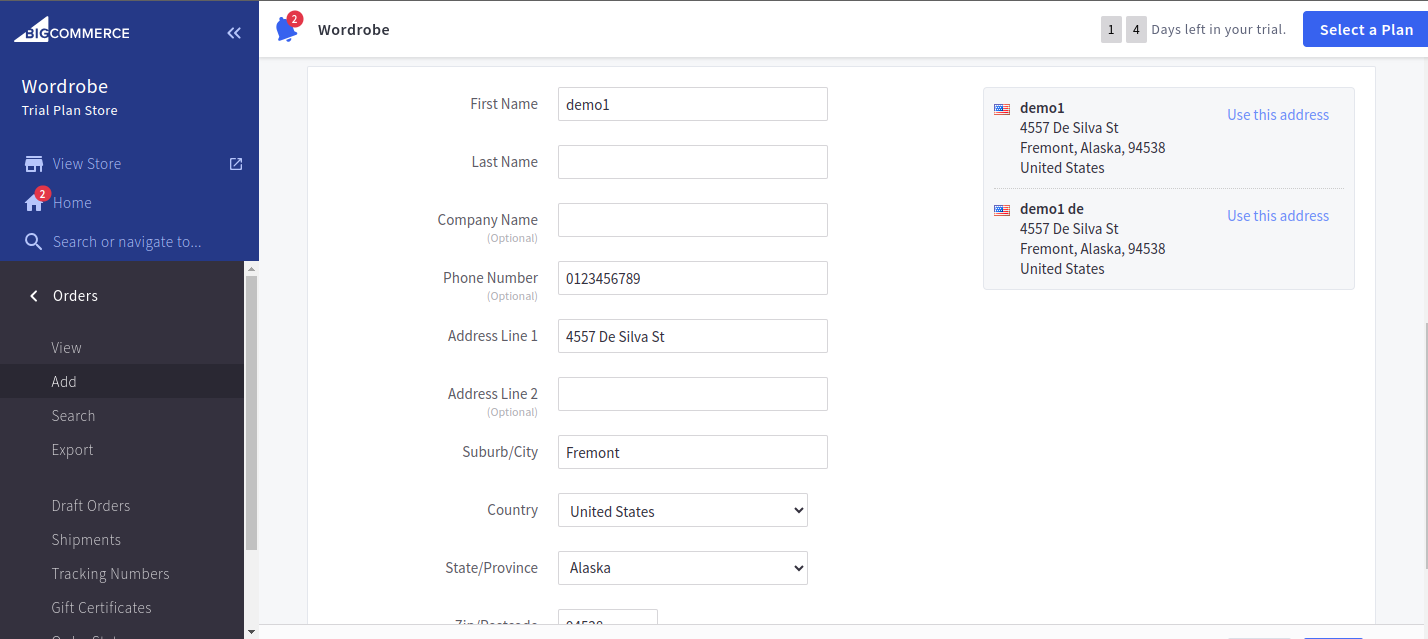Viewport: 1428px width, 639px height.
Task: Click the Company Name field
Action: click(693, 220)
